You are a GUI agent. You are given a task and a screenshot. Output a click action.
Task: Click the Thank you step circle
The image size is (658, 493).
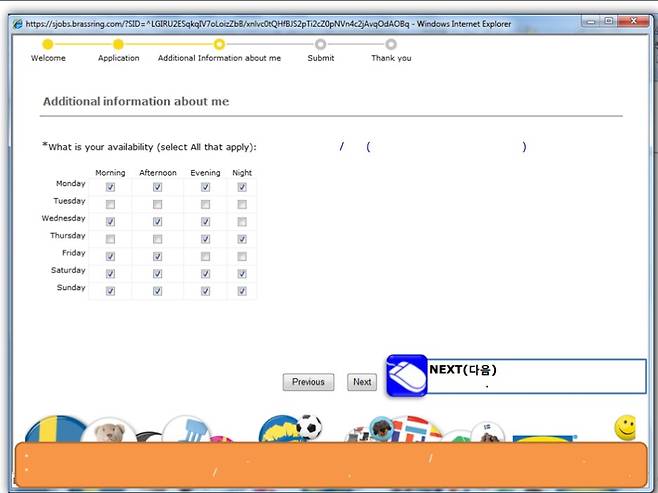pos(390,44)
